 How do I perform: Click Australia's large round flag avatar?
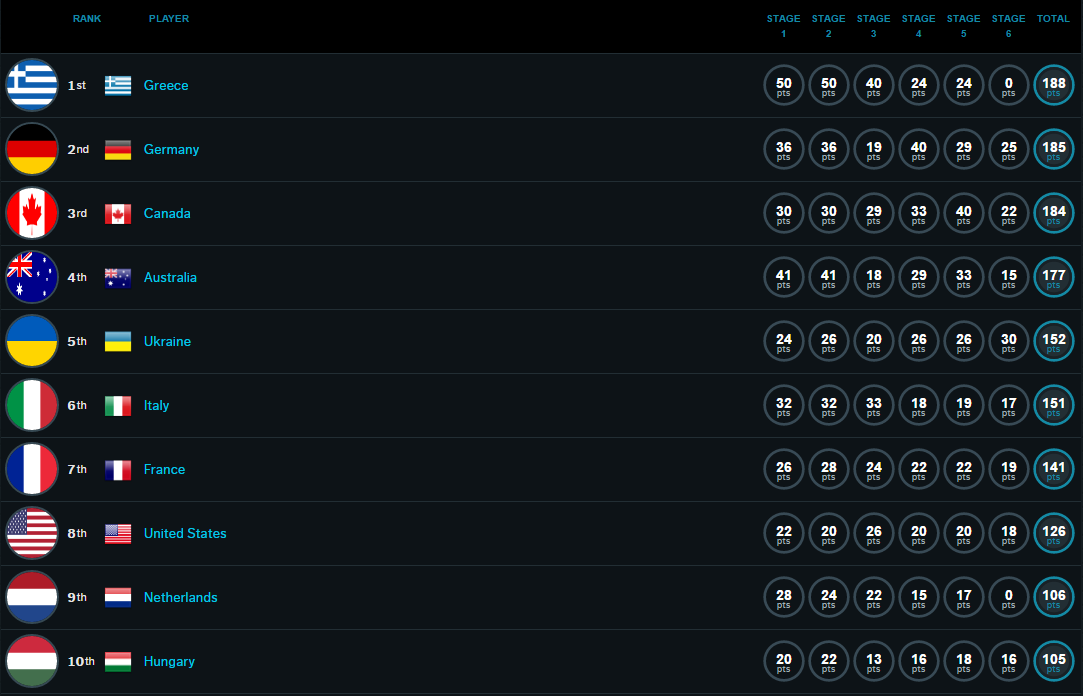[32, 277]
